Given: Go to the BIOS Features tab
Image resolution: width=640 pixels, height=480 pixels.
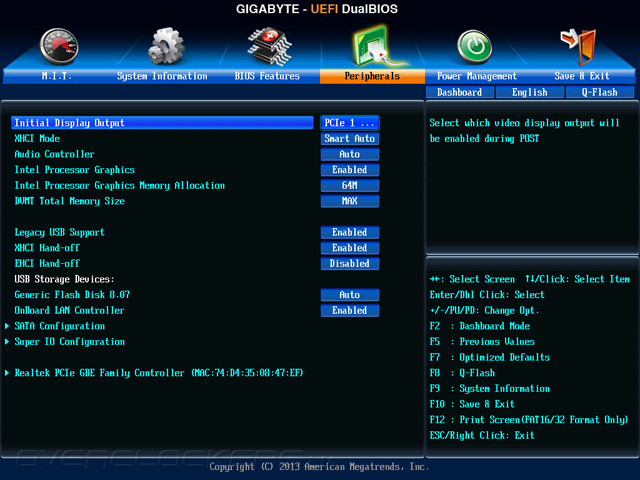Looking at the screenshot, I should pos(267,76).
